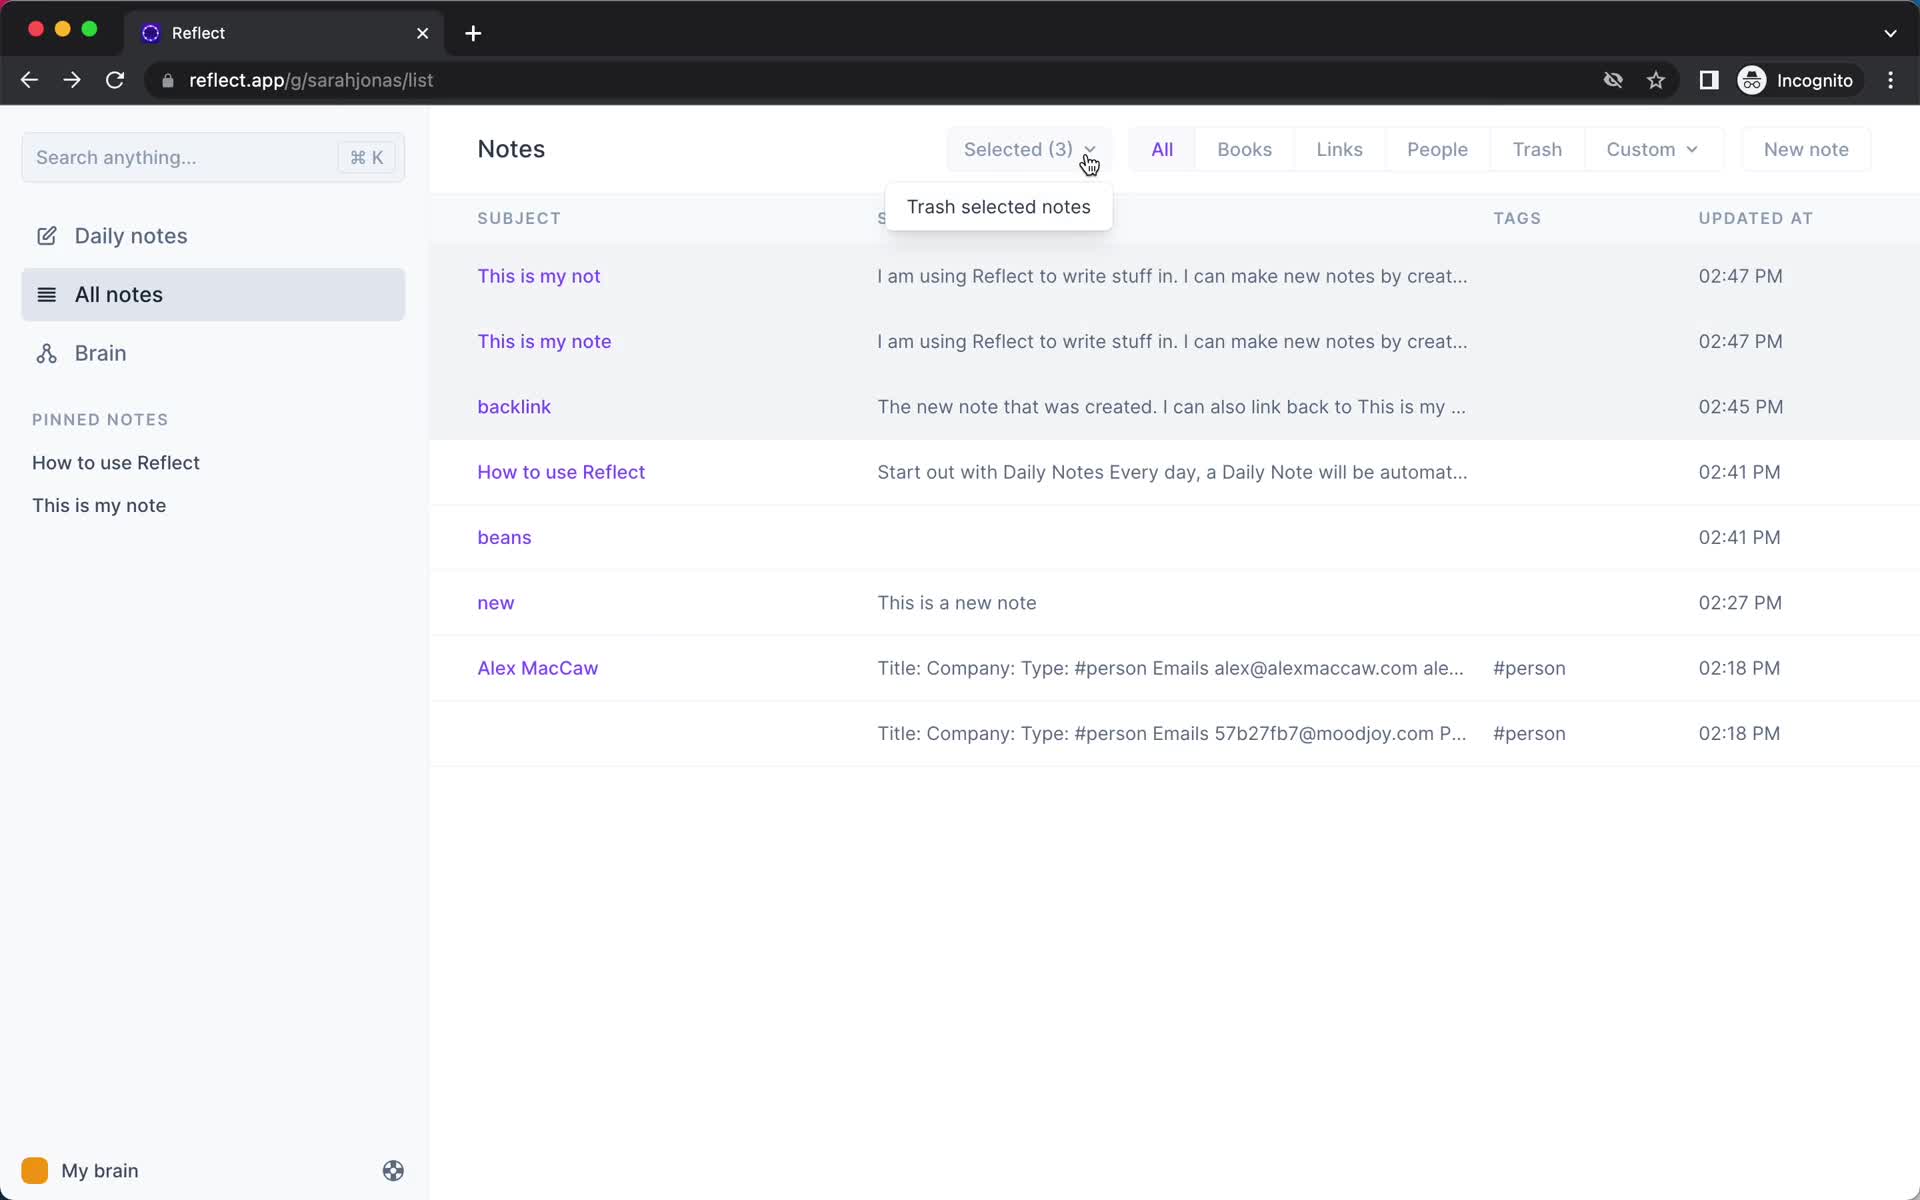Toggle All notes view in sidebar

click(214, 294)
